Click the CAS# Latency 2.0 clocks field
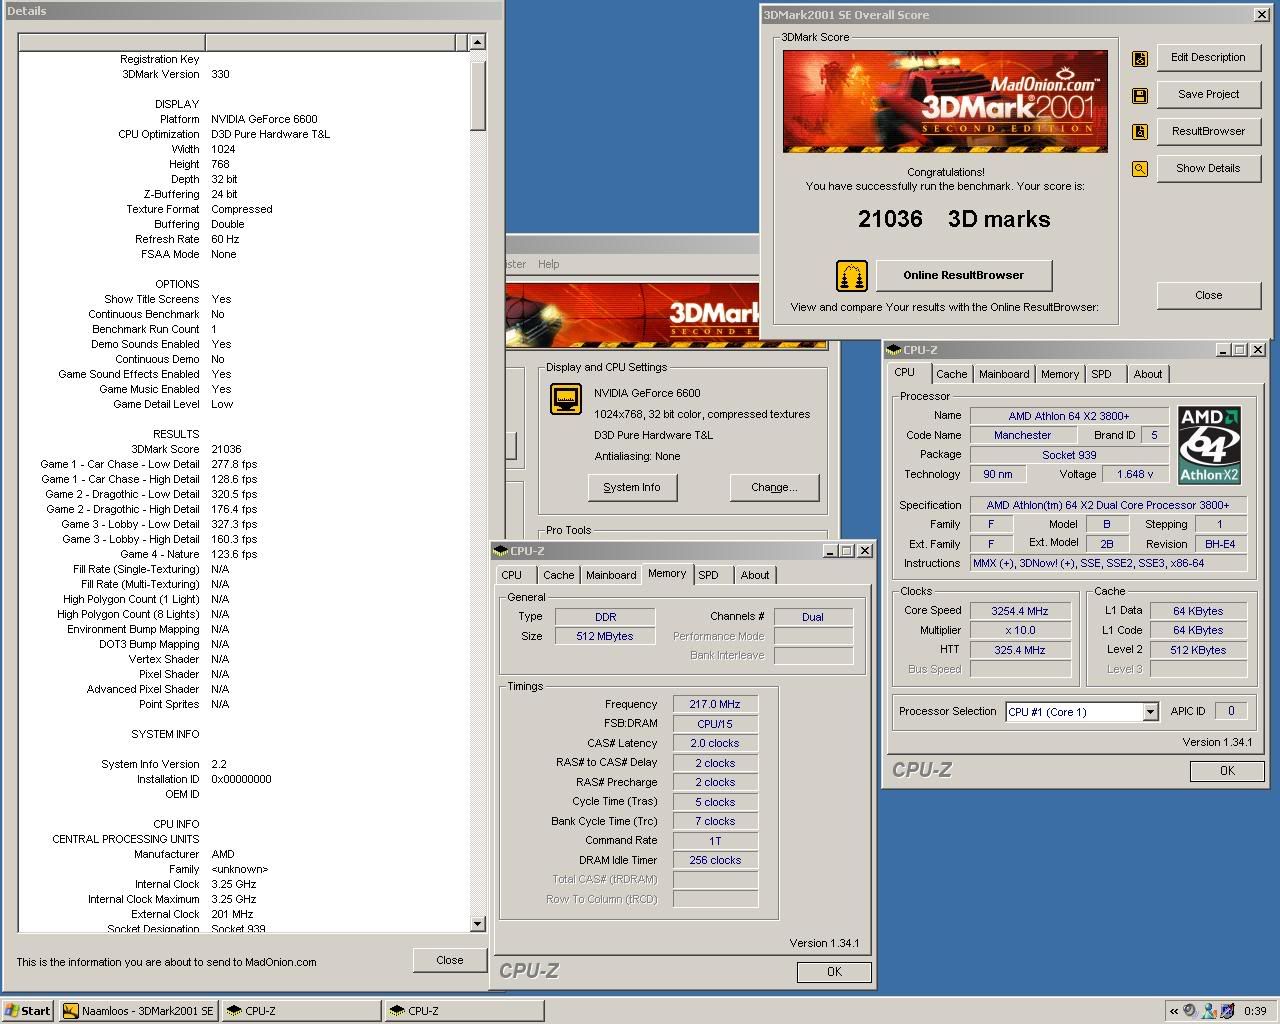1280x1024 pixels. point(715,743)
